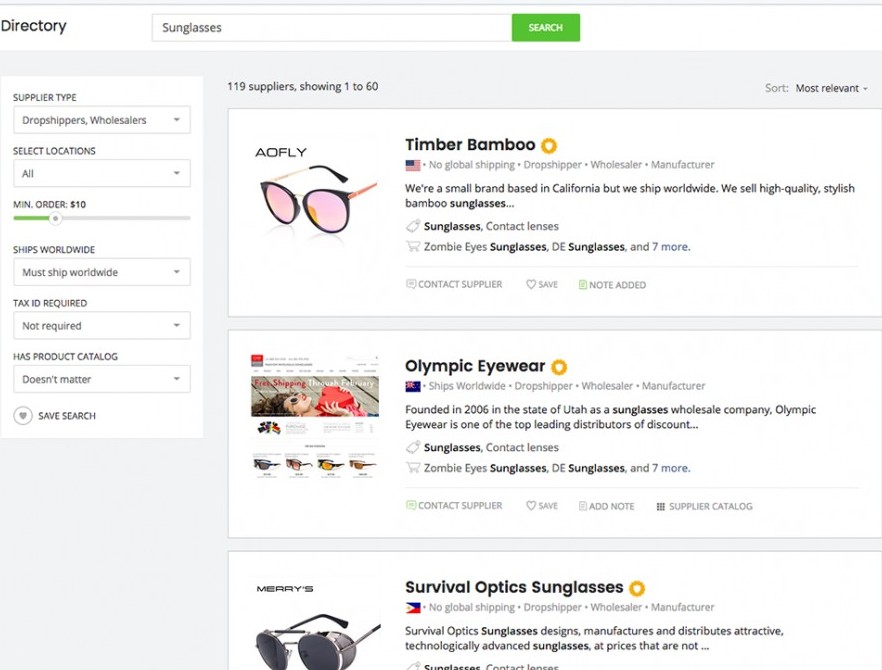Contact supplier Timber Bamboo
Image resolution: width=882 pixels, height=670 pixels.
point(454,285)
